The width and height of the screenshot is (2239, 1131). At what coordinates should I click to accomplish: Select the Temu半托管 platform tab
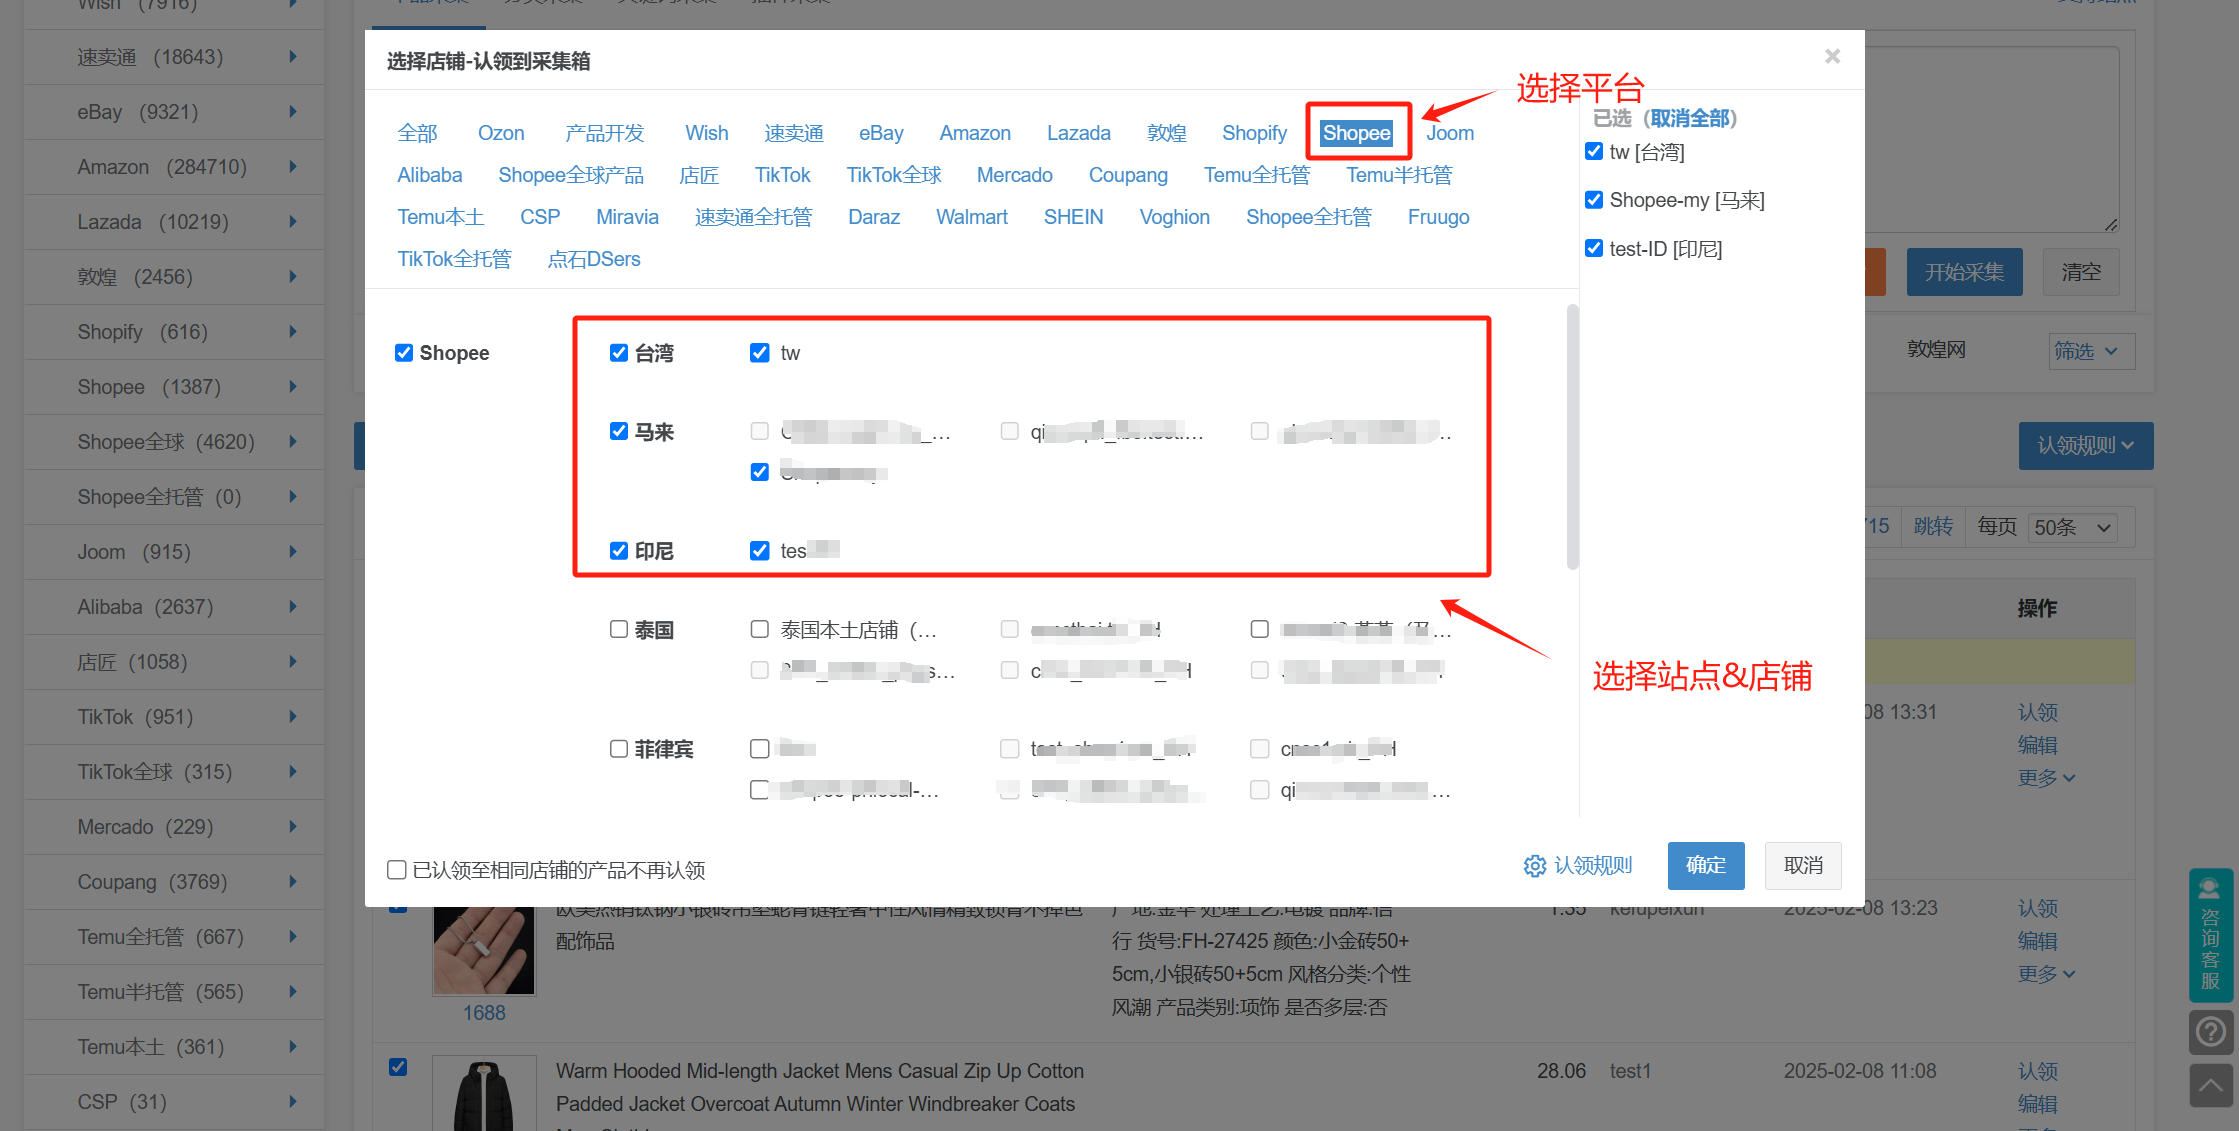coord(1399,175)
